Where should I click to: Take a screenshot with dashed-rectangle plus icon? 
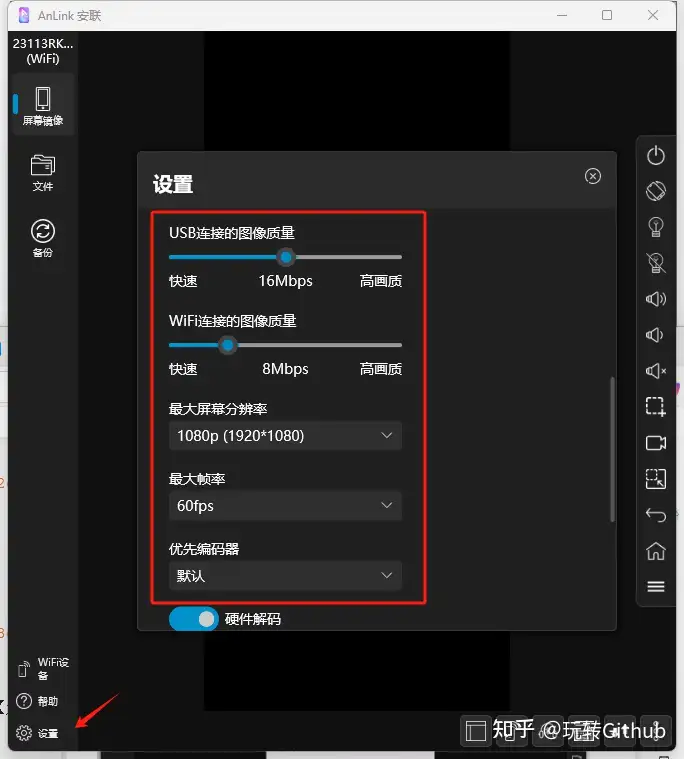(656, 407)
